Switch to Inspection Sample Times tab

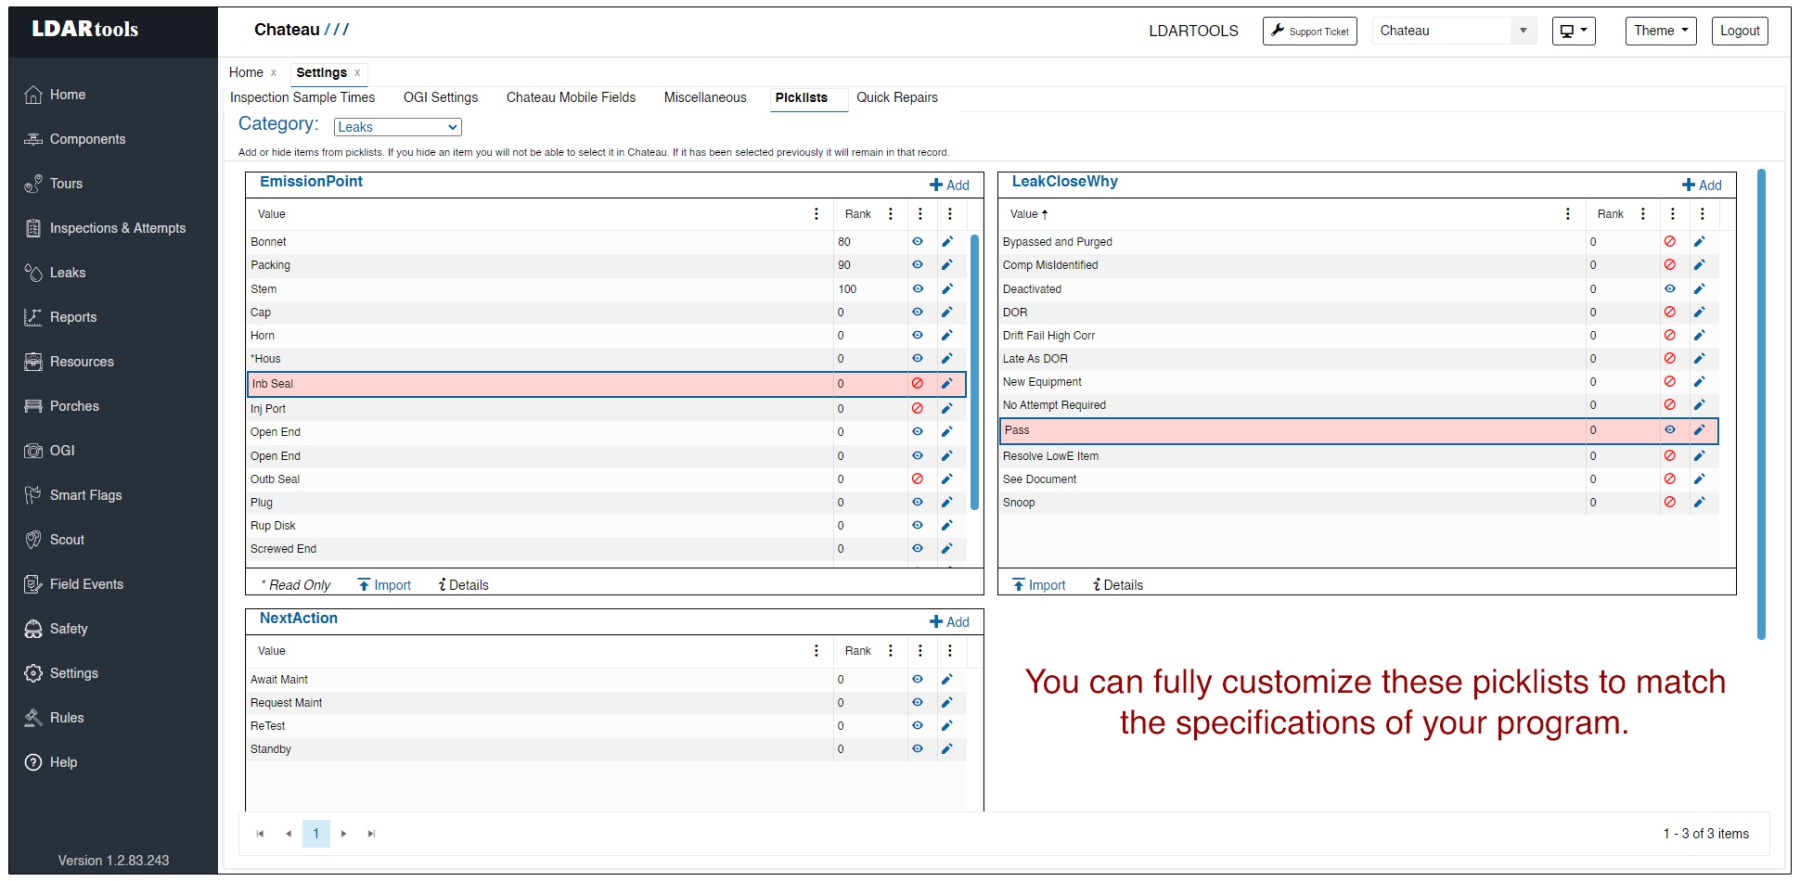pyautogui.click(x=302, y=97)
